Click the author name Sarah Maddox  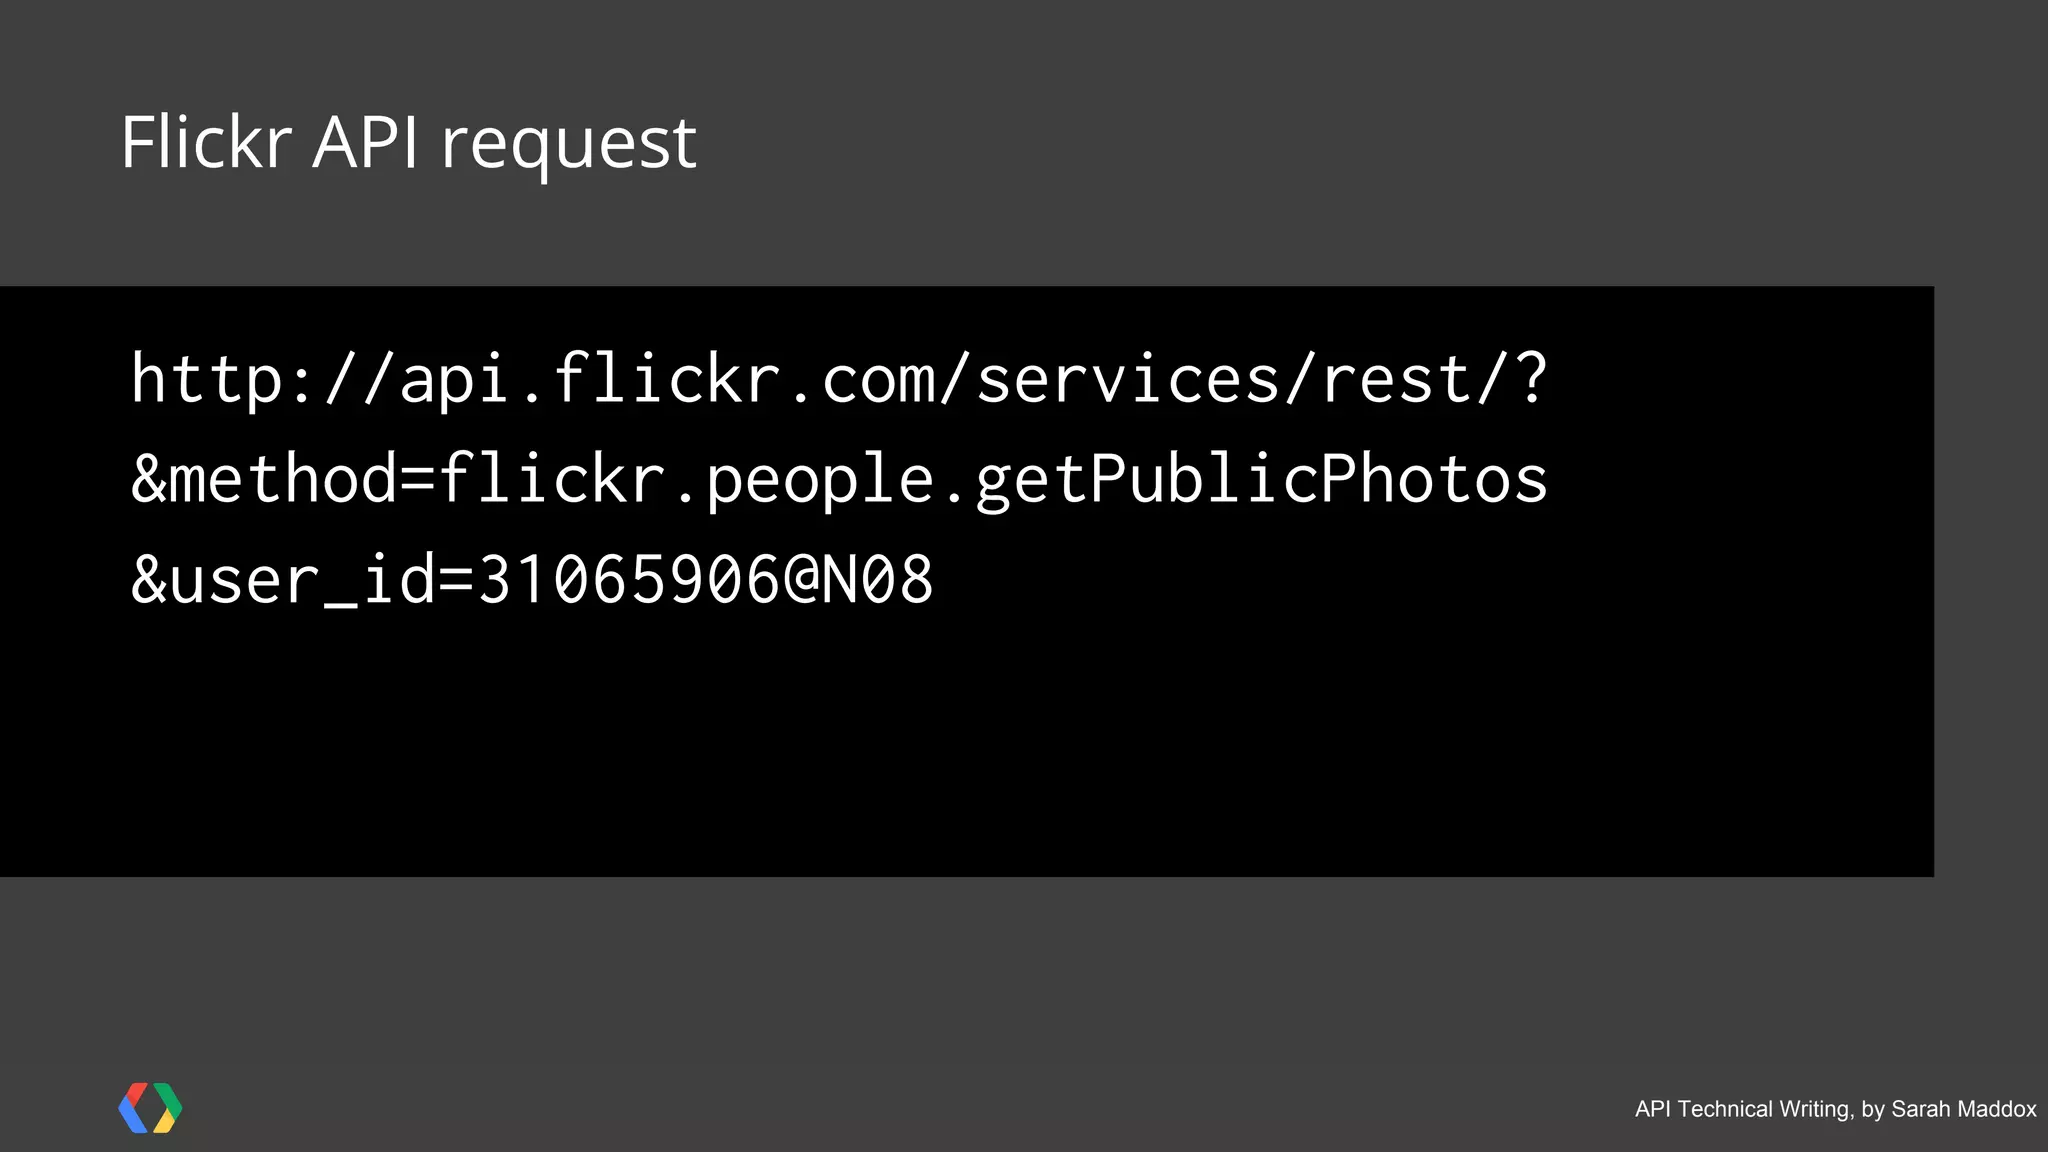(1963, 1109)
